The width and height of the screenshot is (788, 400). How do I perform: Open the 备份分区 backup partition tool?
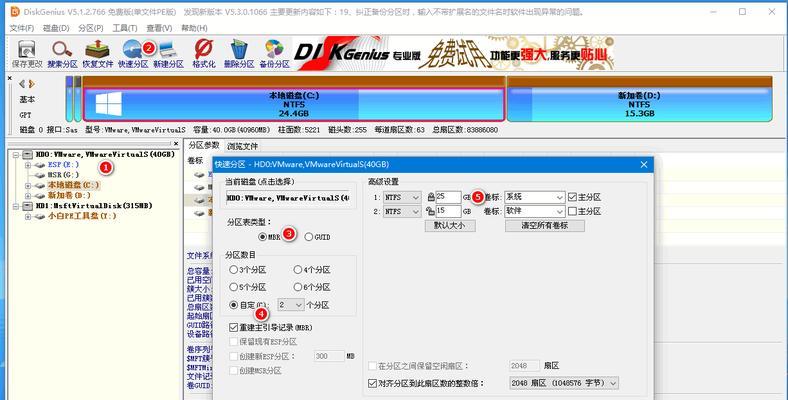click(x=274, y=53)
